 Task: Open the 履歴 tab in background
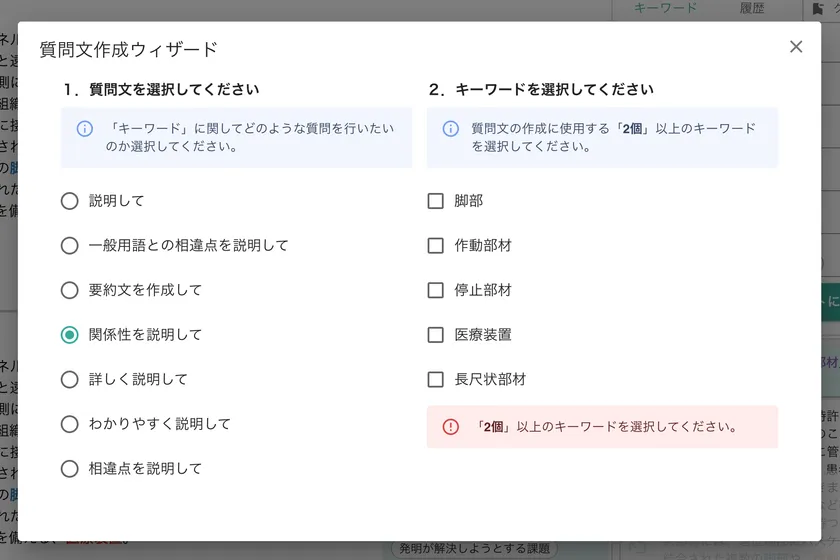coord(752,8)
